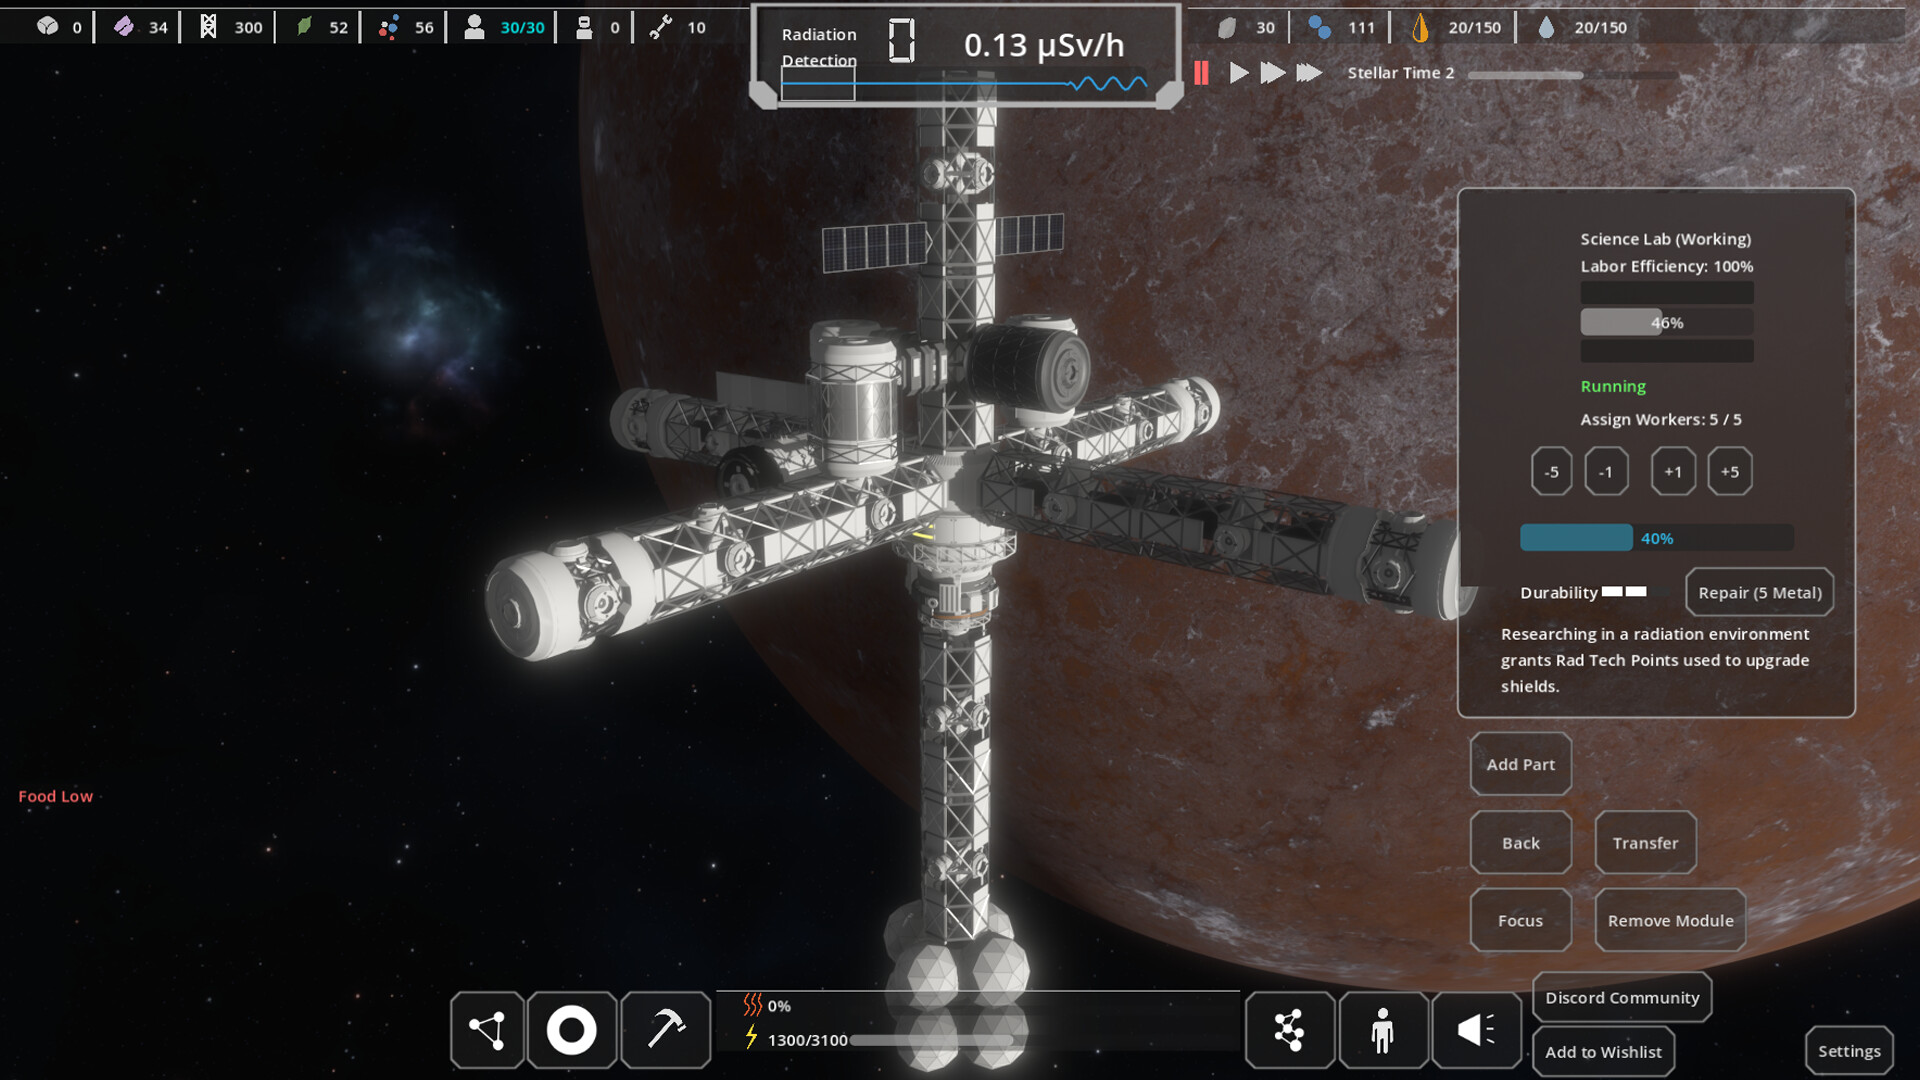Click the crew population icon
Viewport: 1920px width, 1080px height.
point(474,27)
